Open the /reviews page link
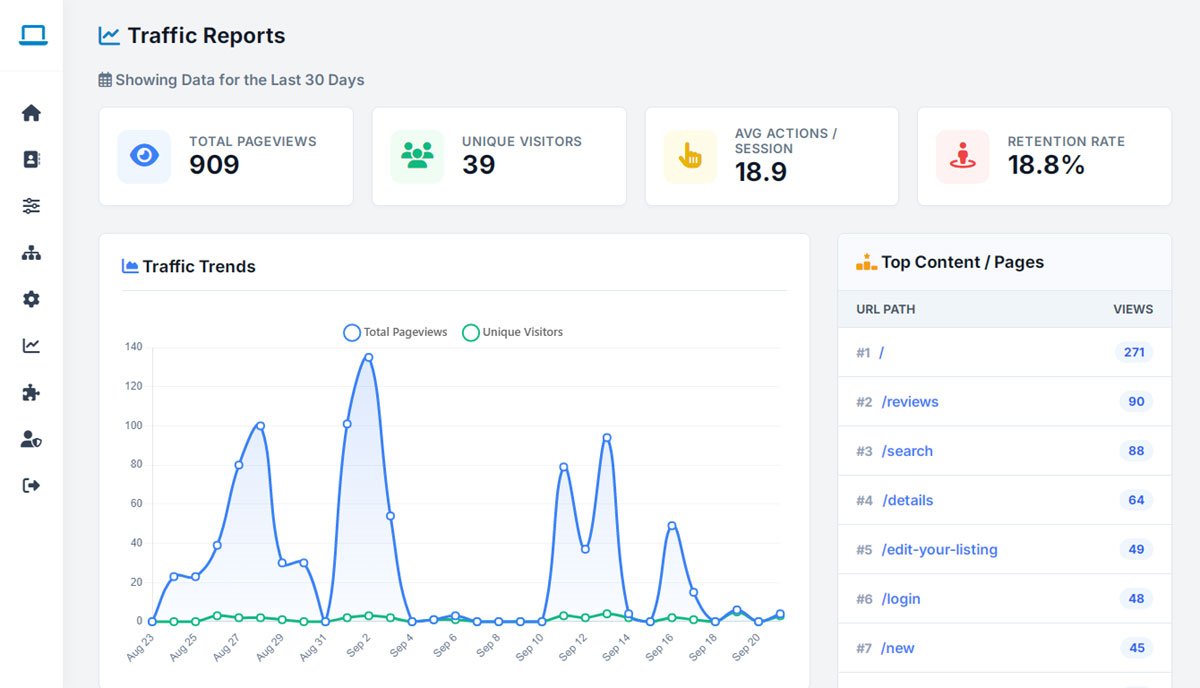 pos(910,402)
